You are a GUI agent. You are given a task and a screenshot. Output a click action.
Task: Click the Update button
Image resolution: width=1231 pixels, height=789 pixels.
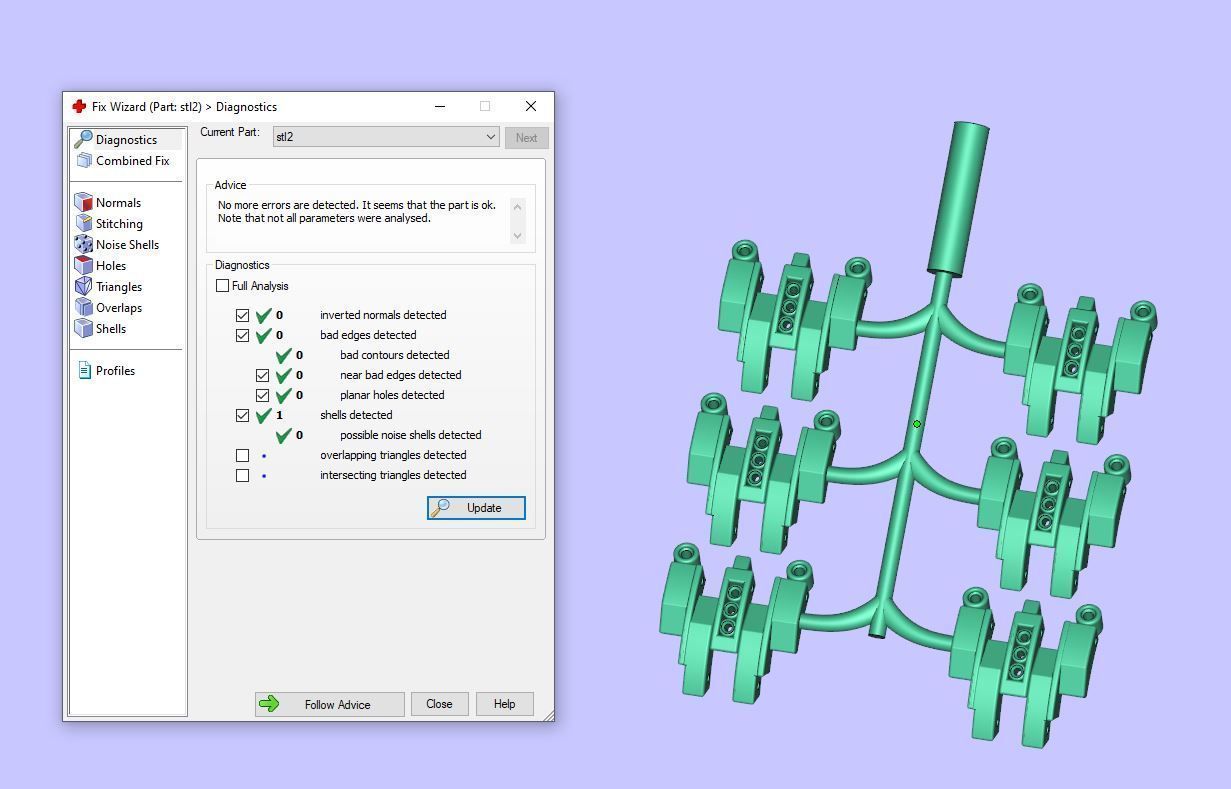pos(476,508)
